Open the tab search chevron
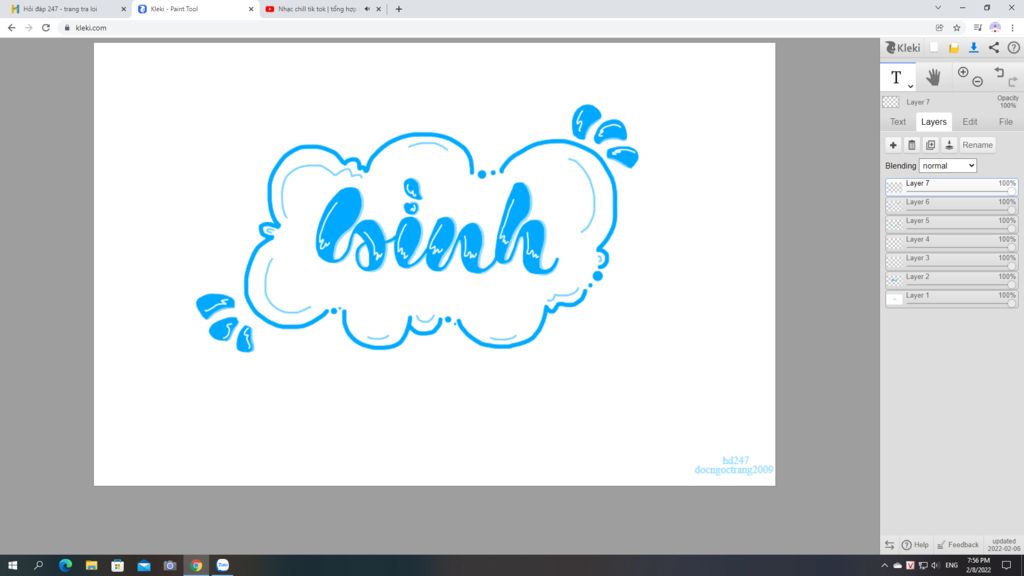Viewport: 1024px width, 576px height. 938,8
